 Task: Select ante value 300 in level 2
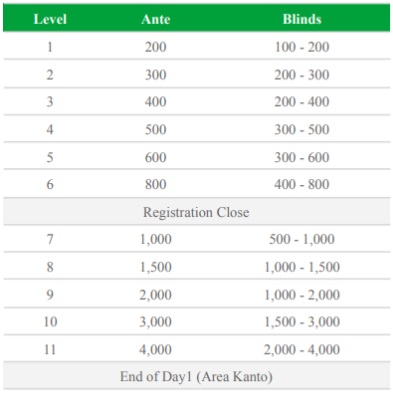tap(156, 74)
